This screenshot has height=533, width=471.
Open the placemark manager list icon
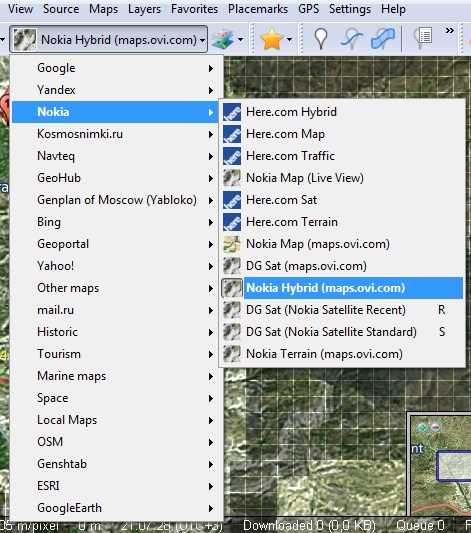pos(422,38)
